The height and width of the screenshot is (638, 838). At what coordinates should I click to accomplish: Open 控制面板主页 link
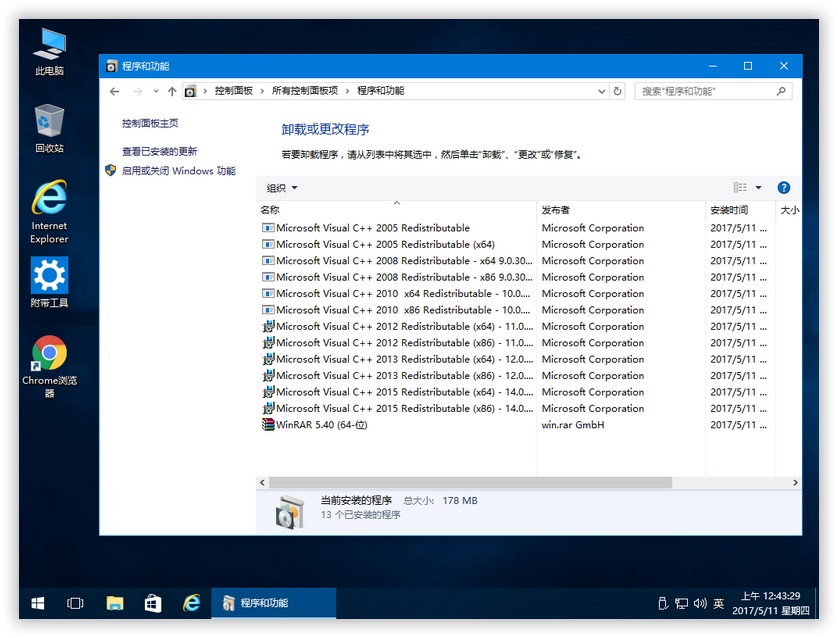(150, 123)
